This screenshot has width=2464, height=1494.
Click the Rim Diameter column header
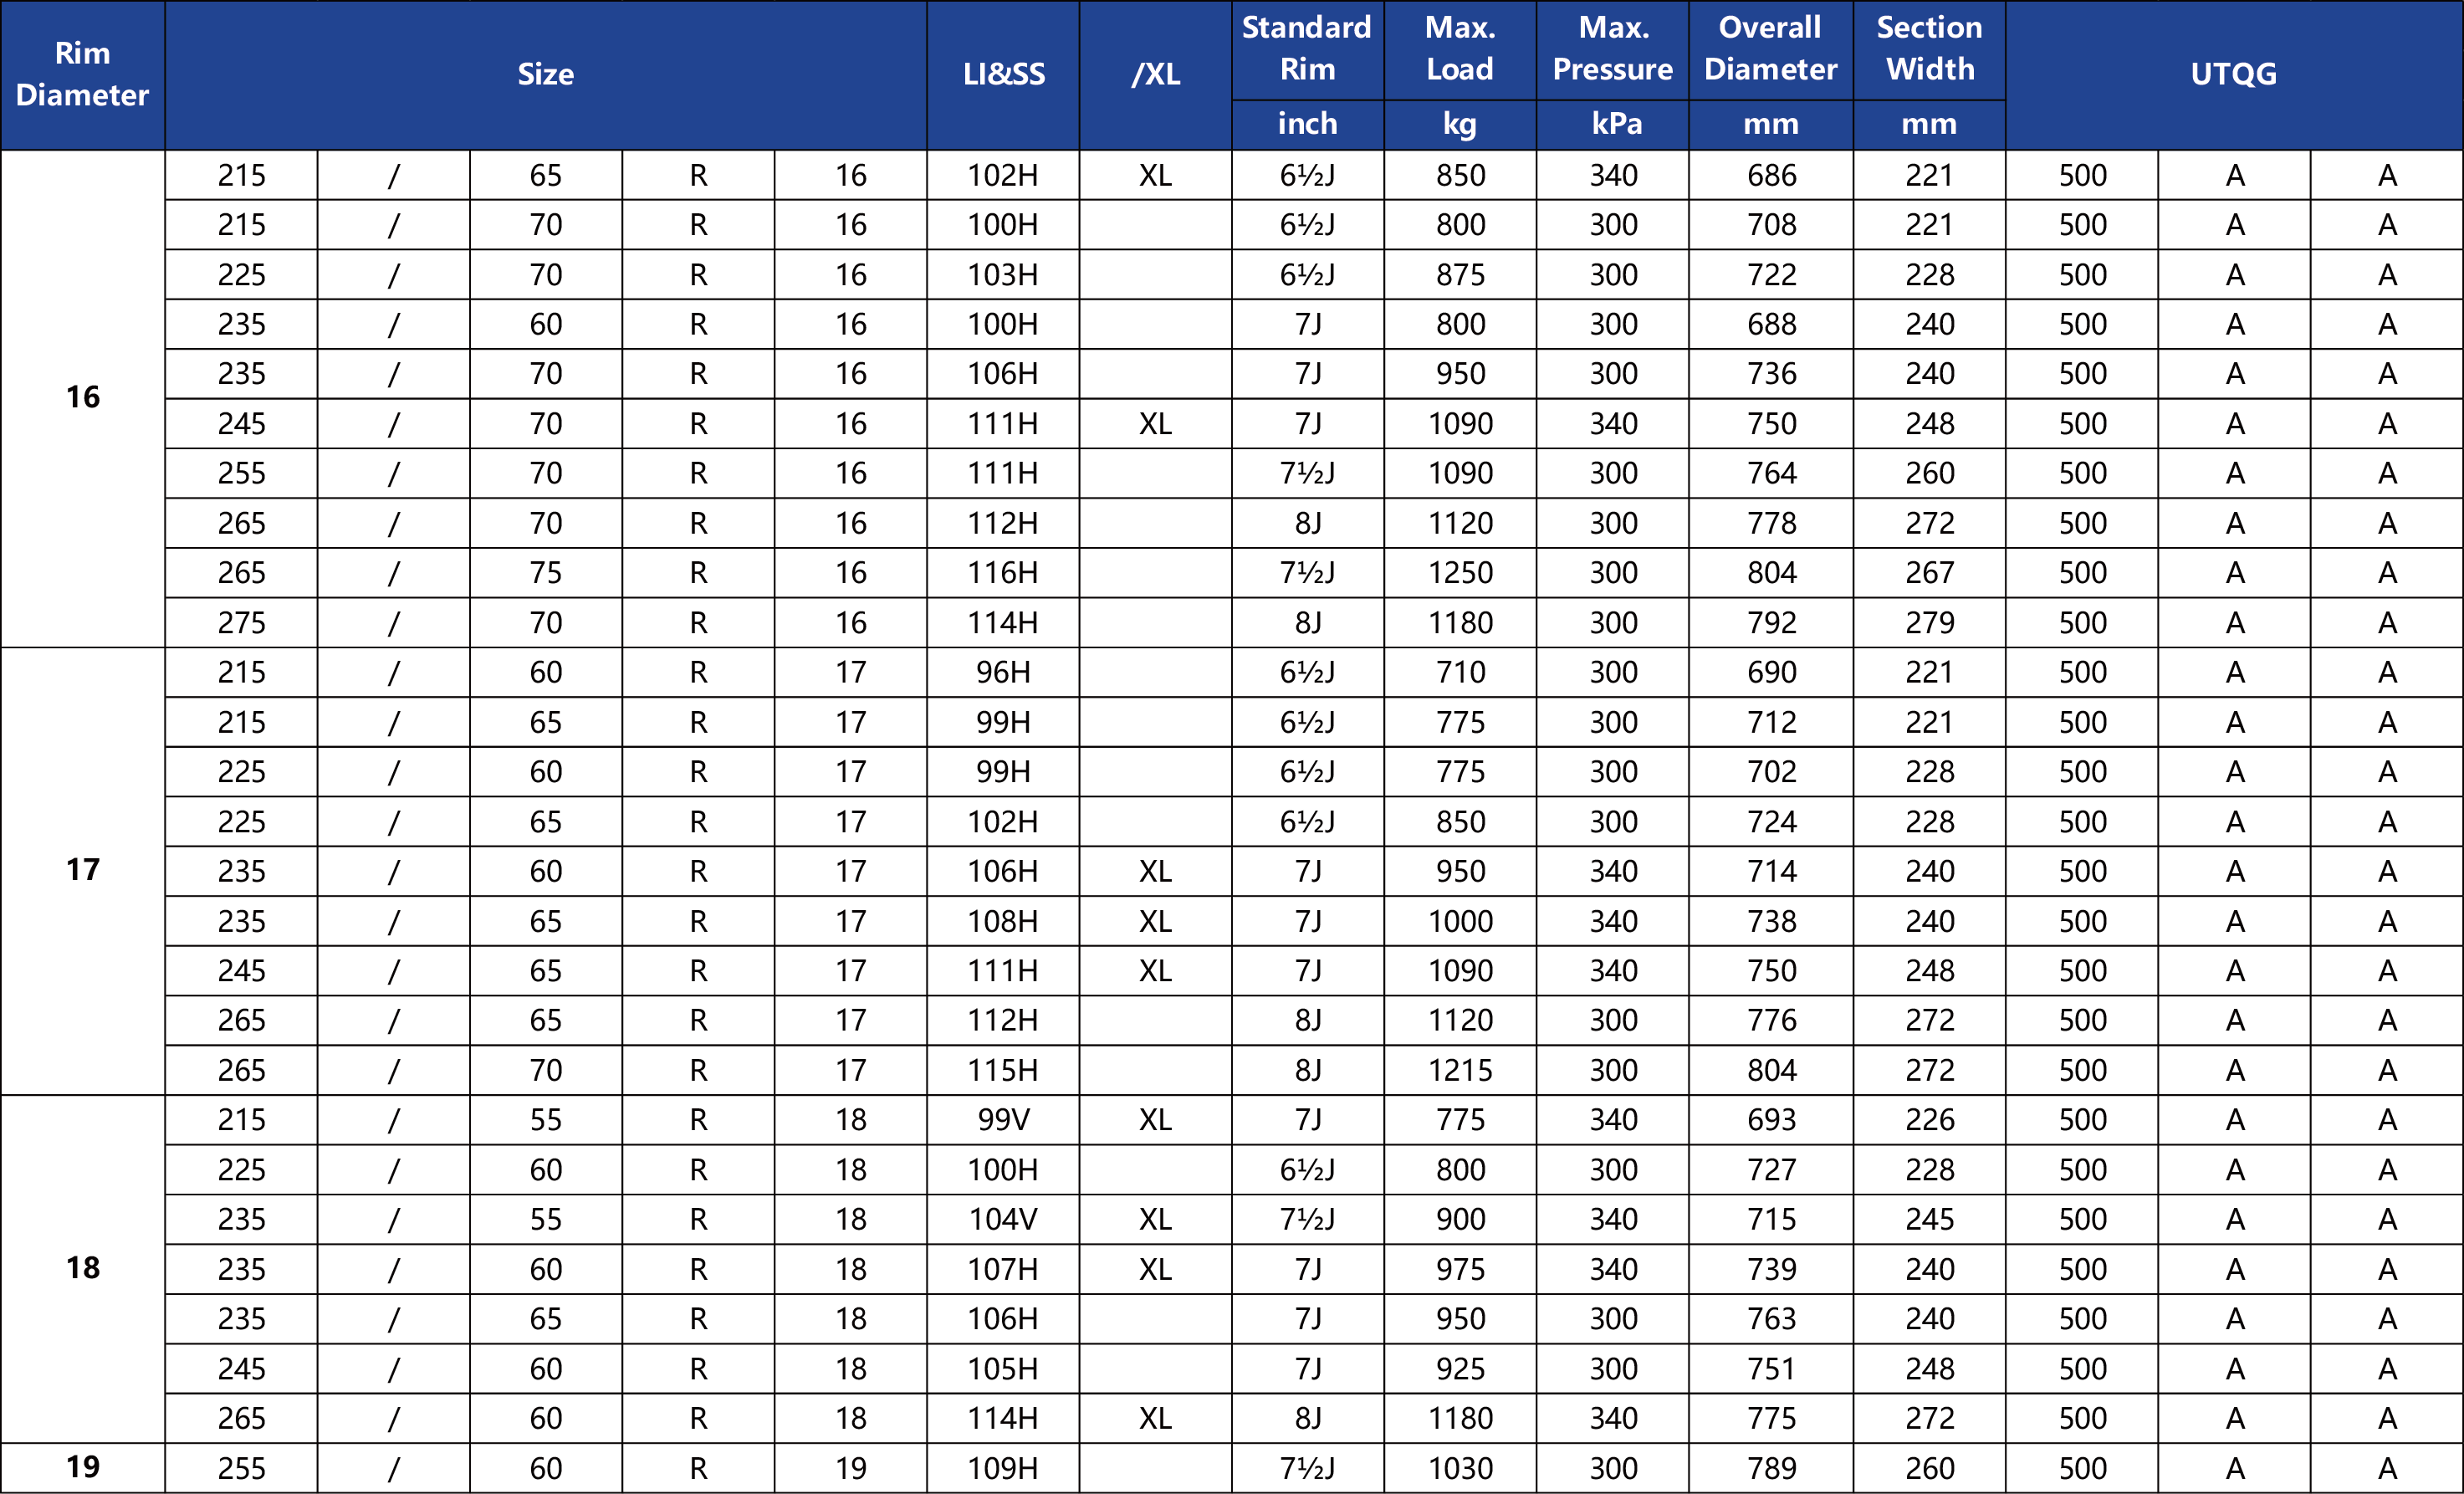point(83,75)
